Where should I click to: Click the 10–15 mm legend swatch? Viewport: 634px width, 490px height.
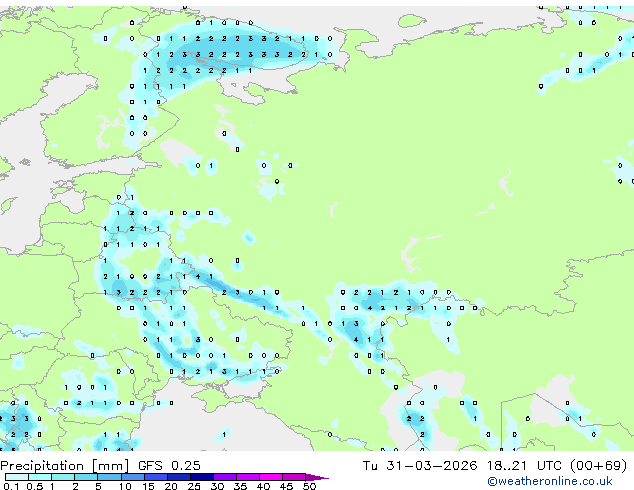pos(132,477)
